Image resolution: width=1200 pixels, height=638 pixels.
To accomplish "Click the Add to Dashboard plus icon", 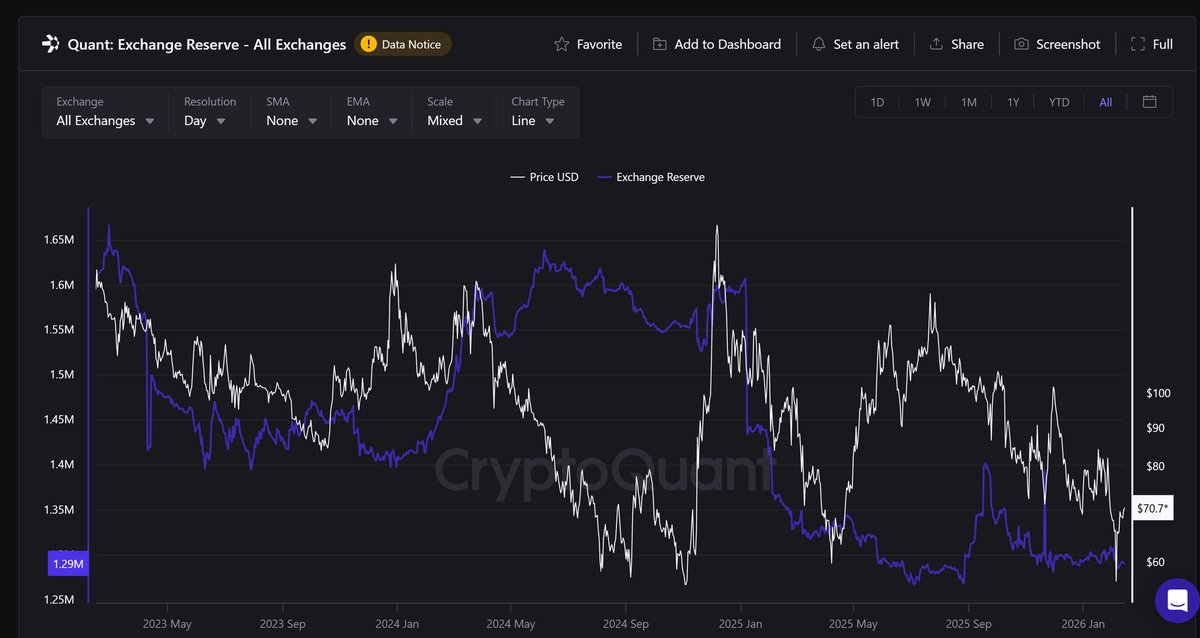I will point(660,44).
